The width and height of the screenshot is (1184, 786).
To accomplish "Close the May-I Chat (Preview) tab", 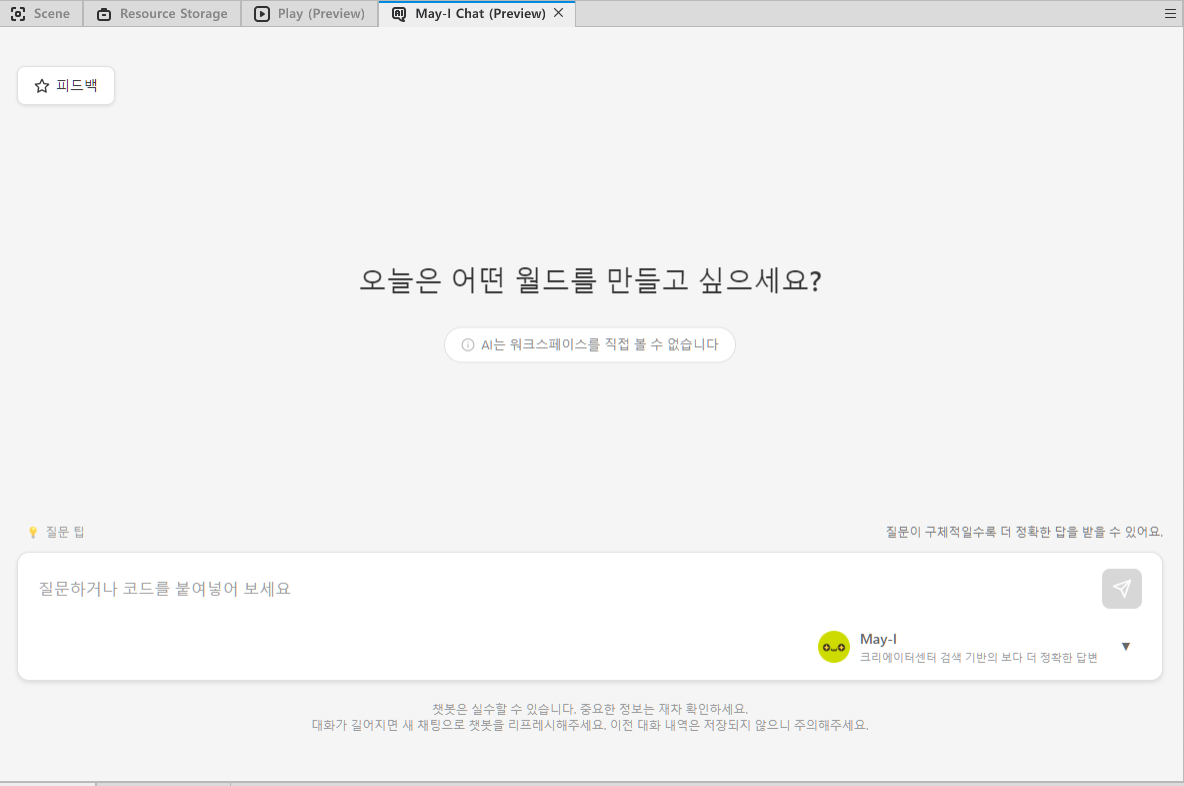I will (x=559, y=13).
